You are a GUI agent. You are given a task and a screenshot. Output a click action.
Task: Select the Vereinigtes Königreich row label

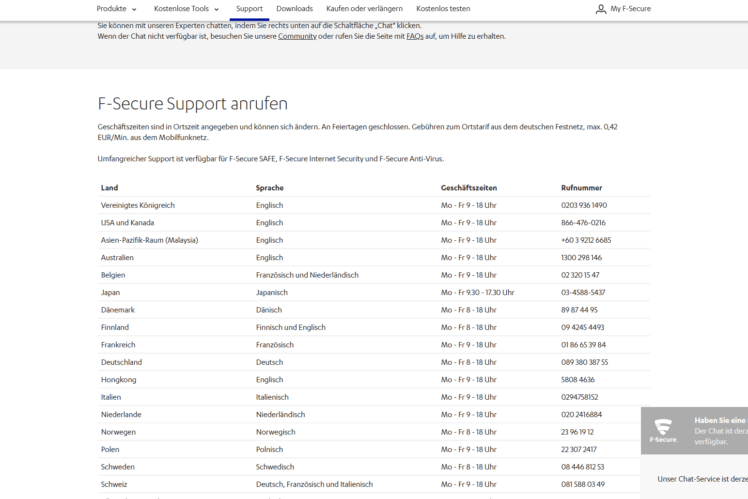[x=138, y=205]
